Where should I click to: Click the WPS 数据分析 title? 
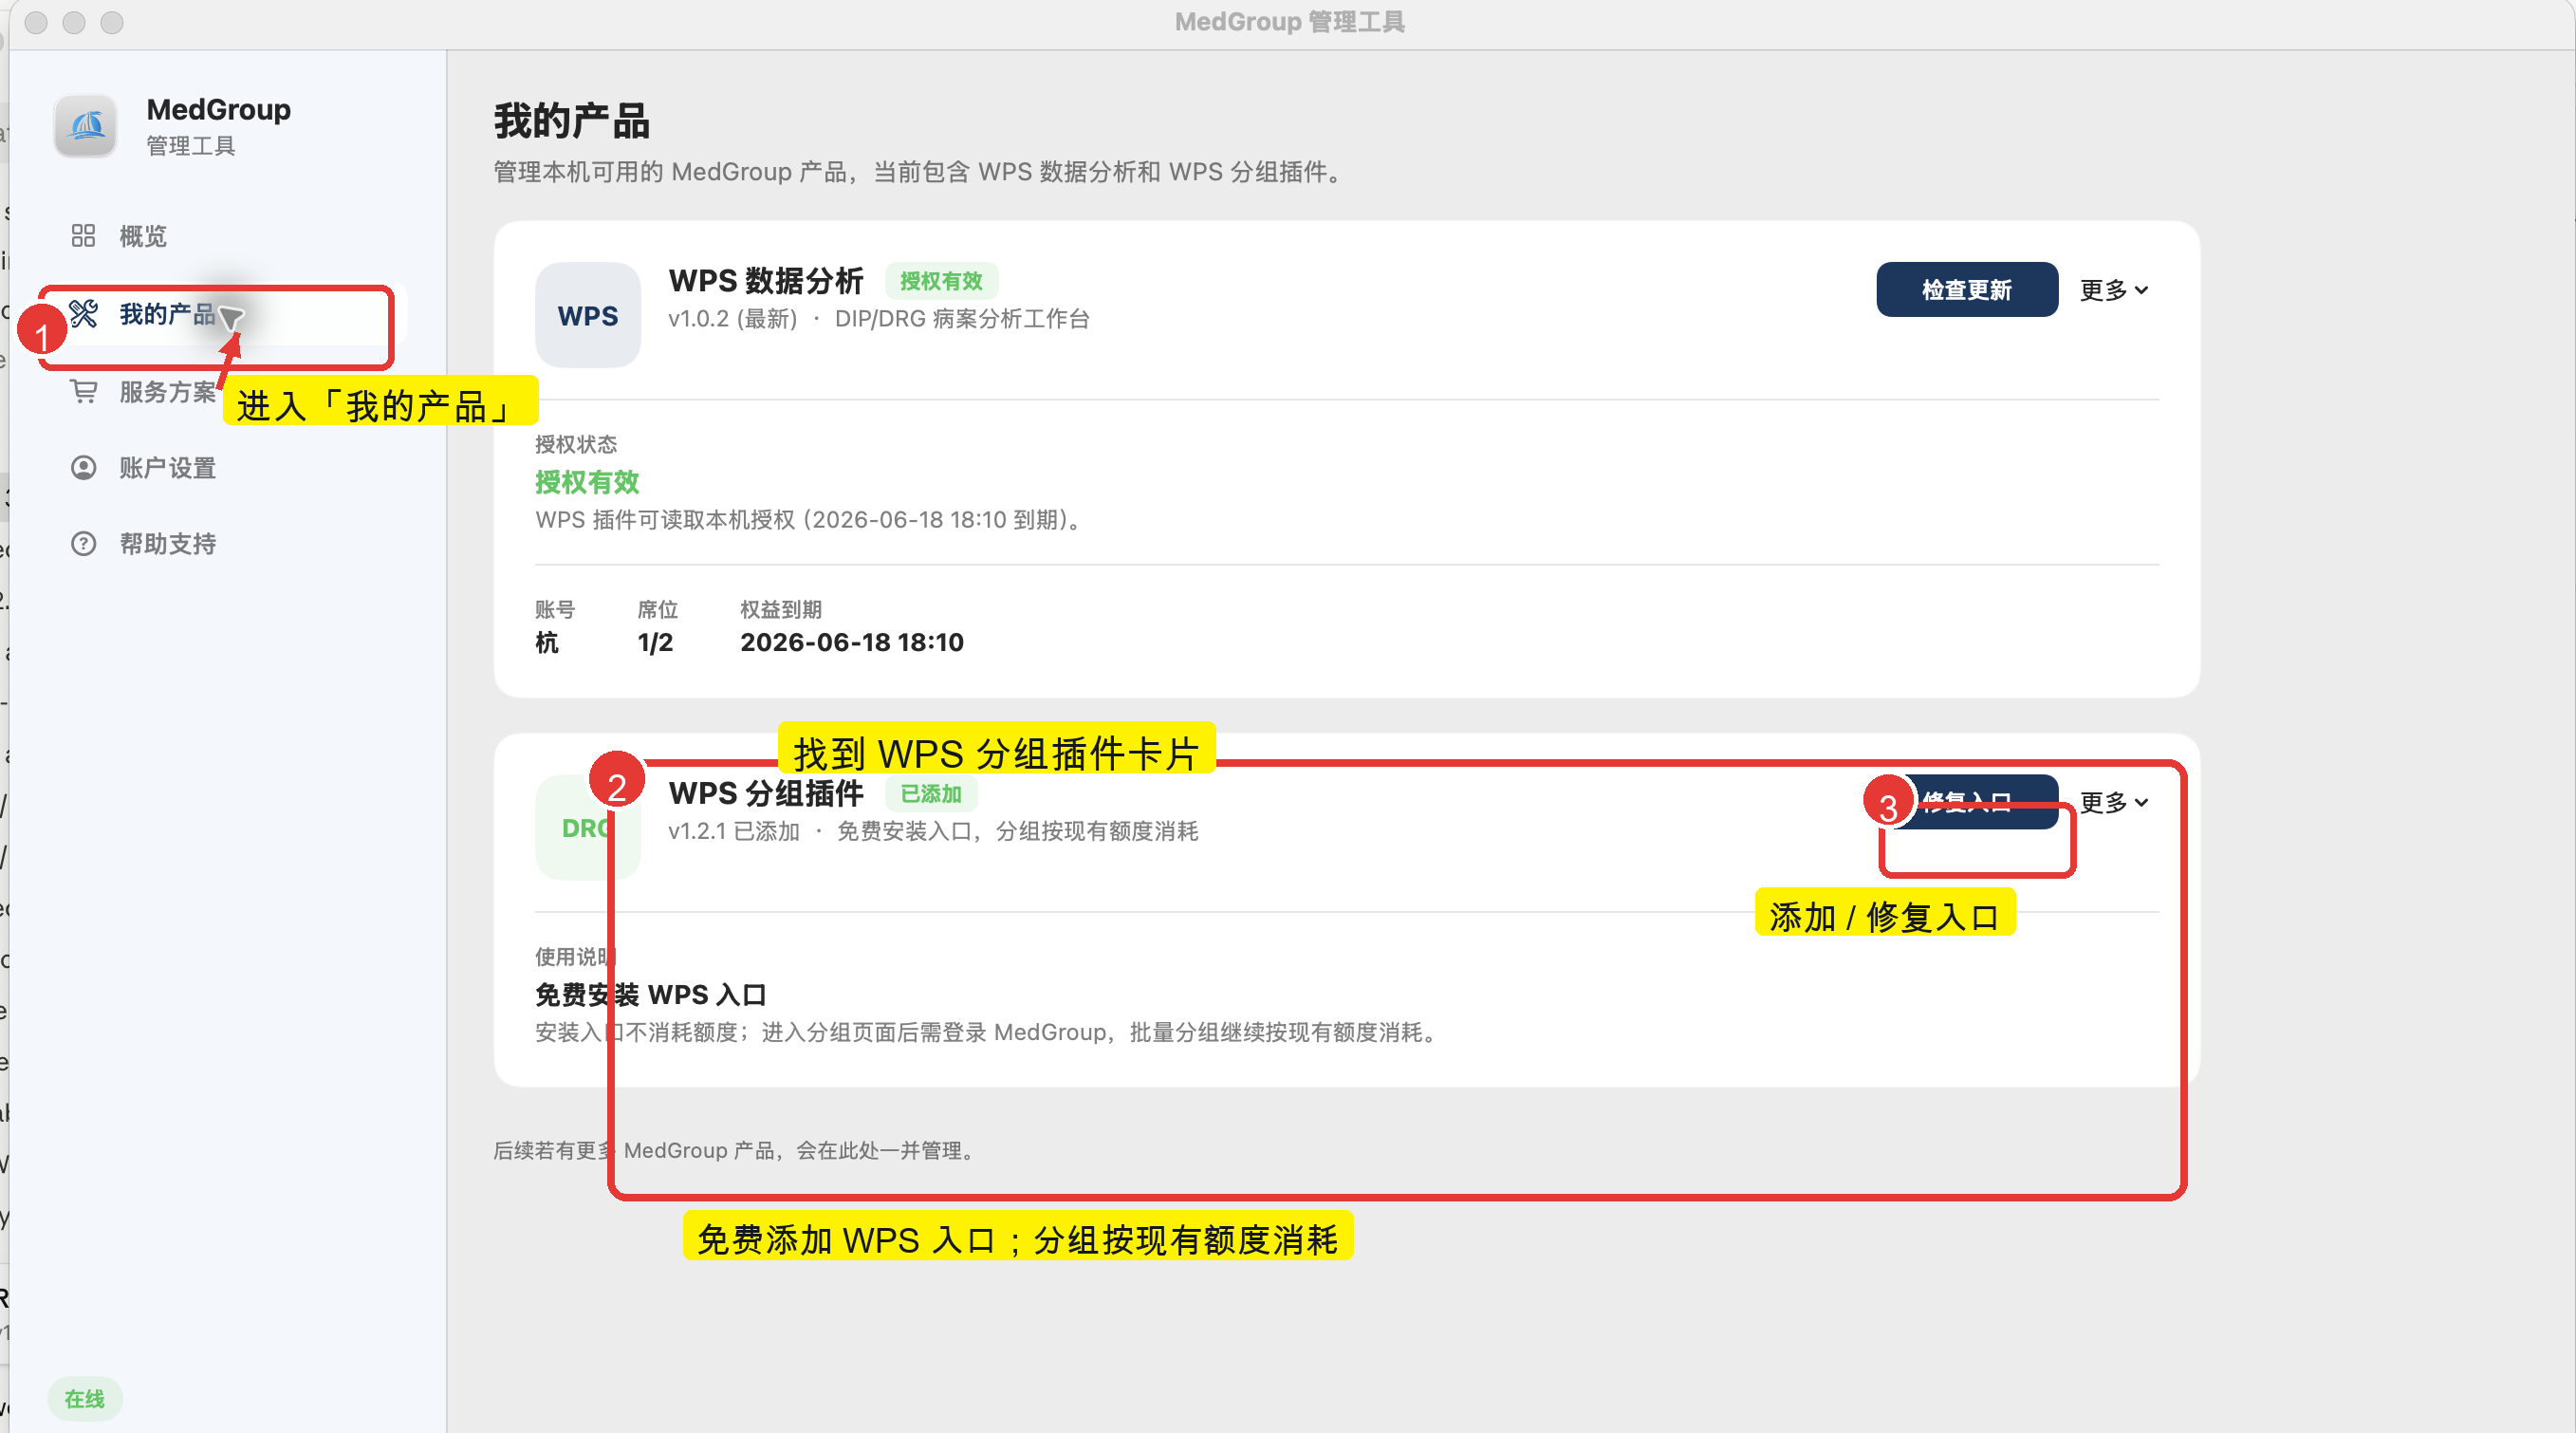tap(766, 281)
